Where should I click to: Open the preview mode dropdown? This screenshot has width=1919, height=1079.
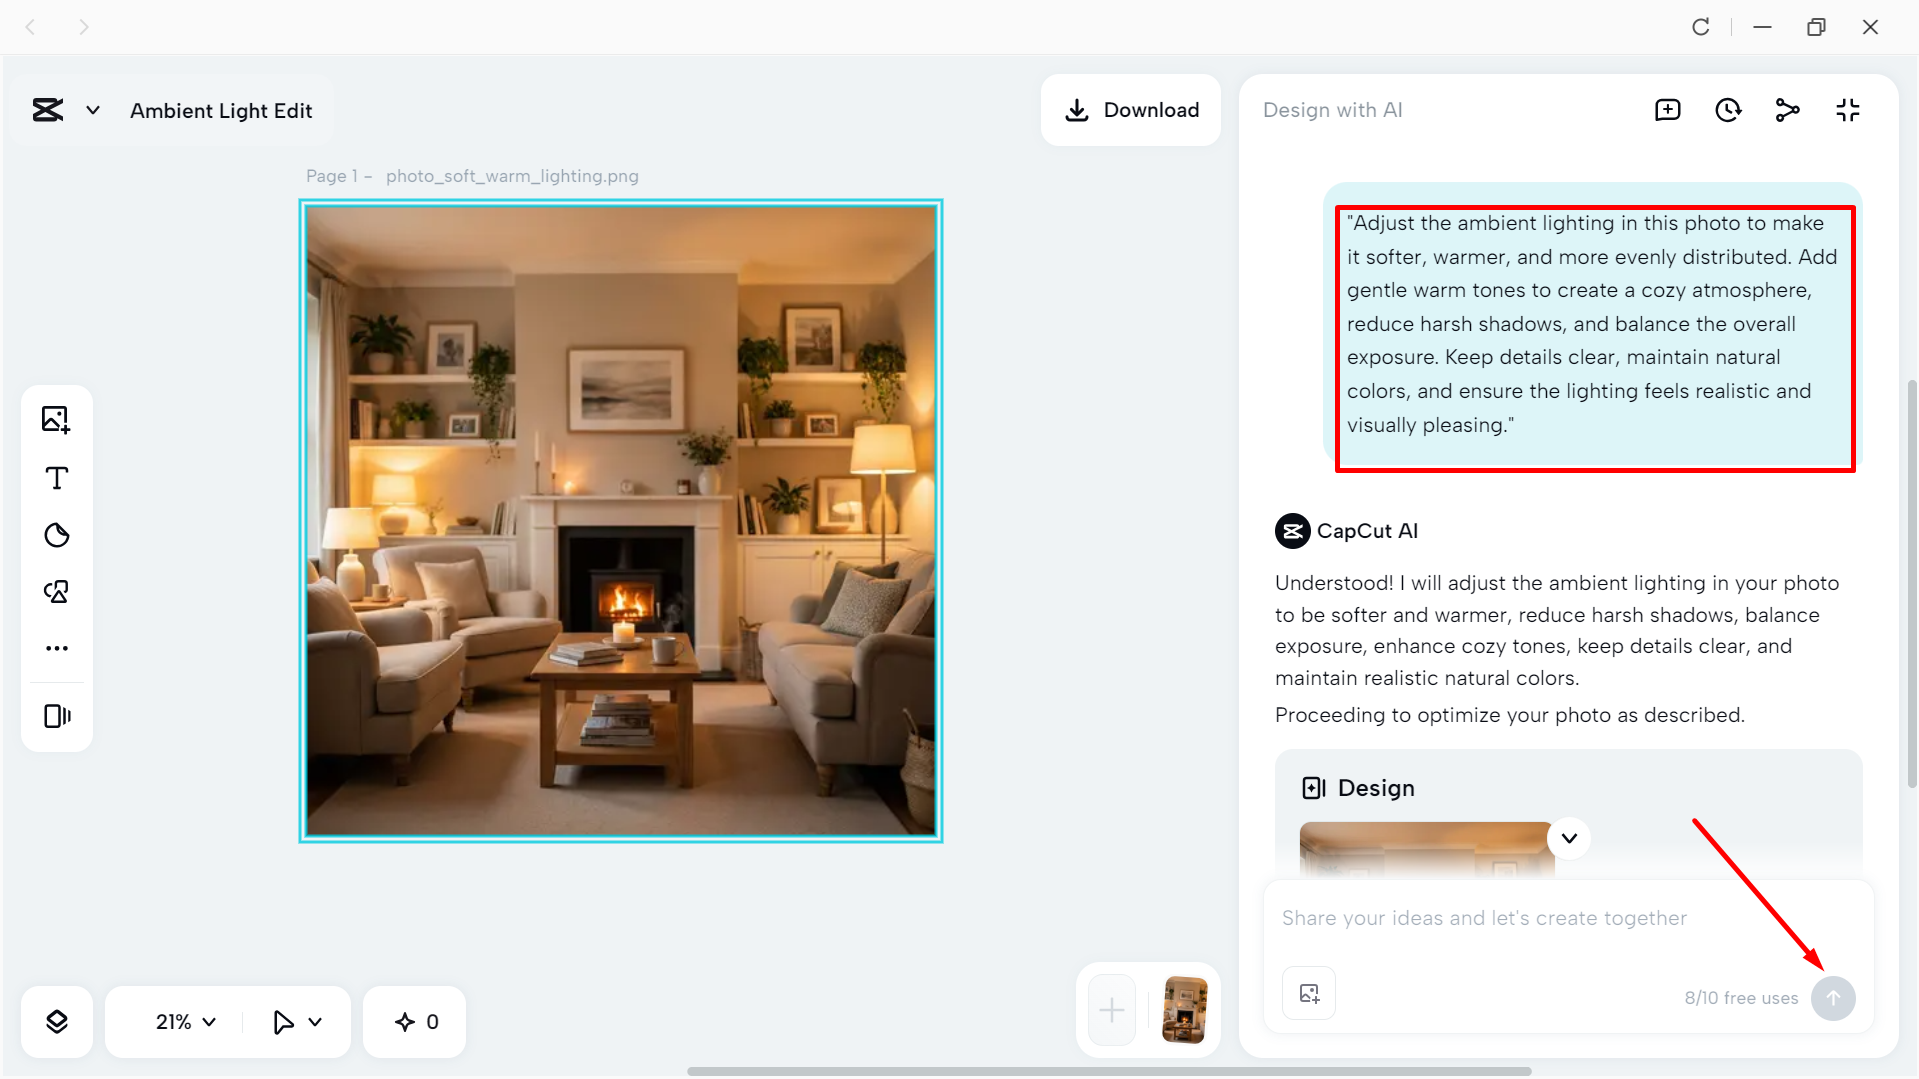click(295, 1021)
